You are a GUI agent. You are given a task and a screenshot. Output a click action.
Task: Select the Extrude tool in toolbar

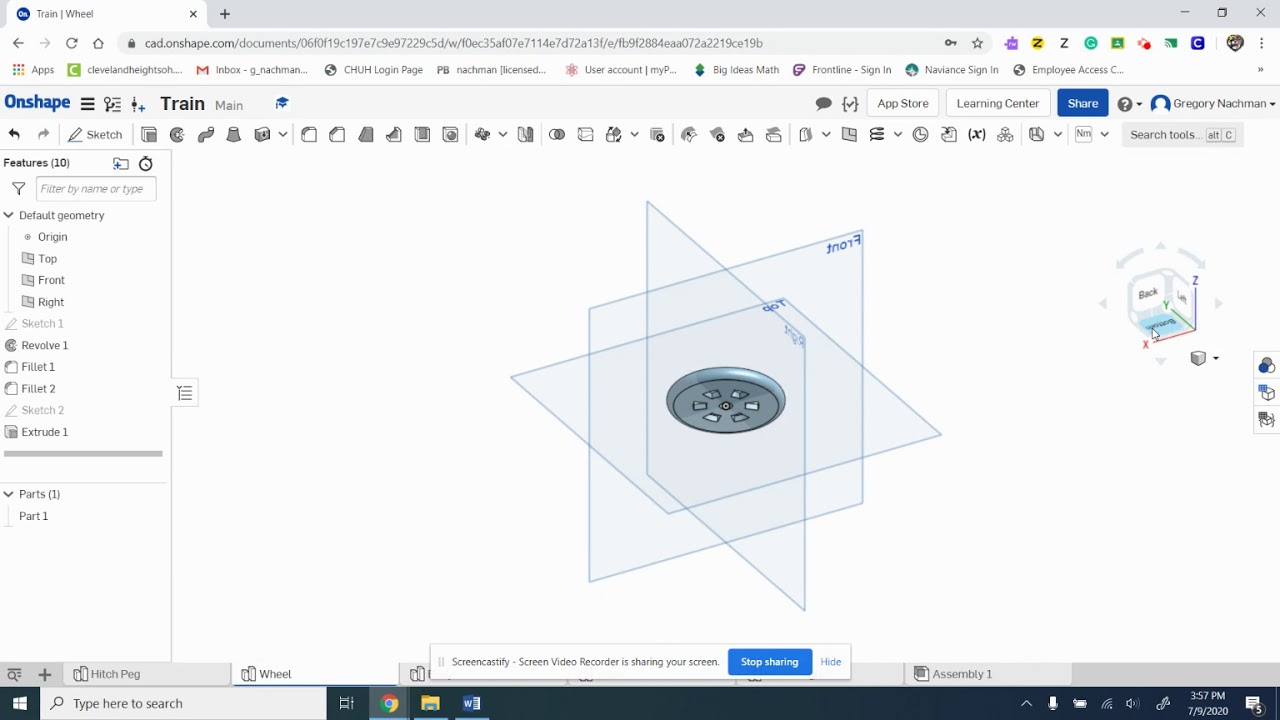click(149, 135)
